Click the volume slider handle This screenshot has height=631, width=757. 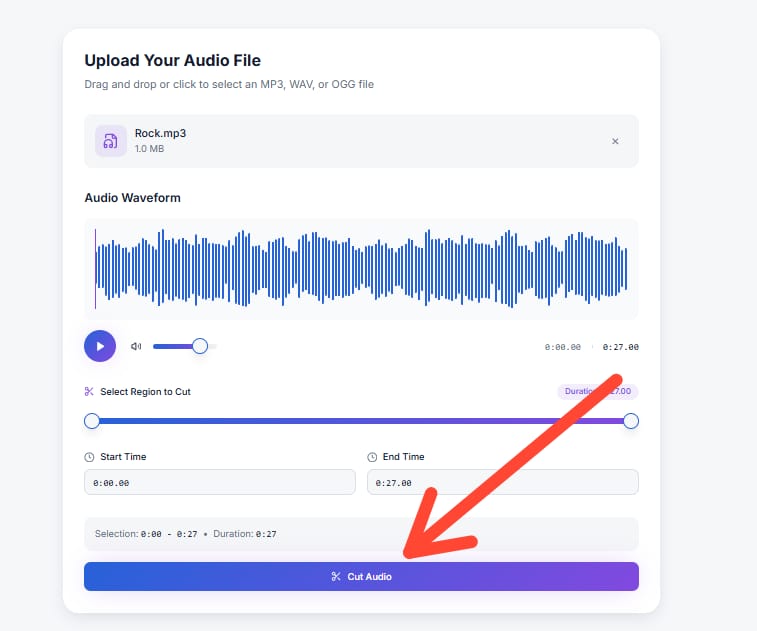[x=200, y=346]
